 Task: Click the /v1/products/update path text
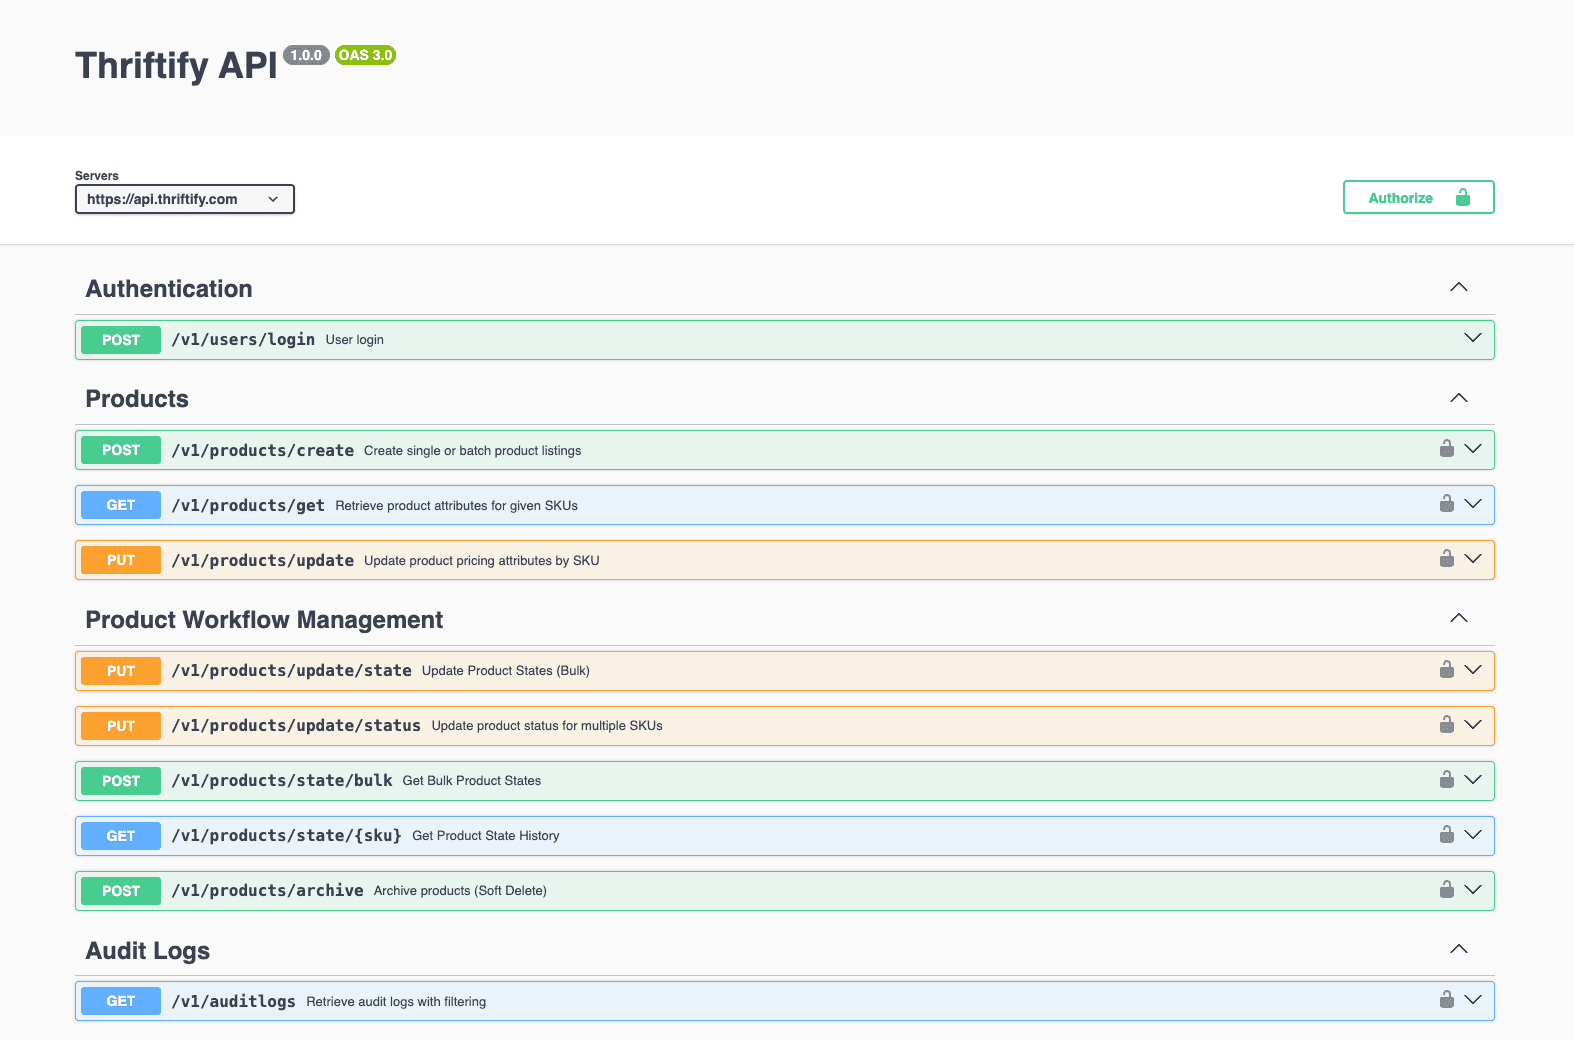(x=262, y=561)
